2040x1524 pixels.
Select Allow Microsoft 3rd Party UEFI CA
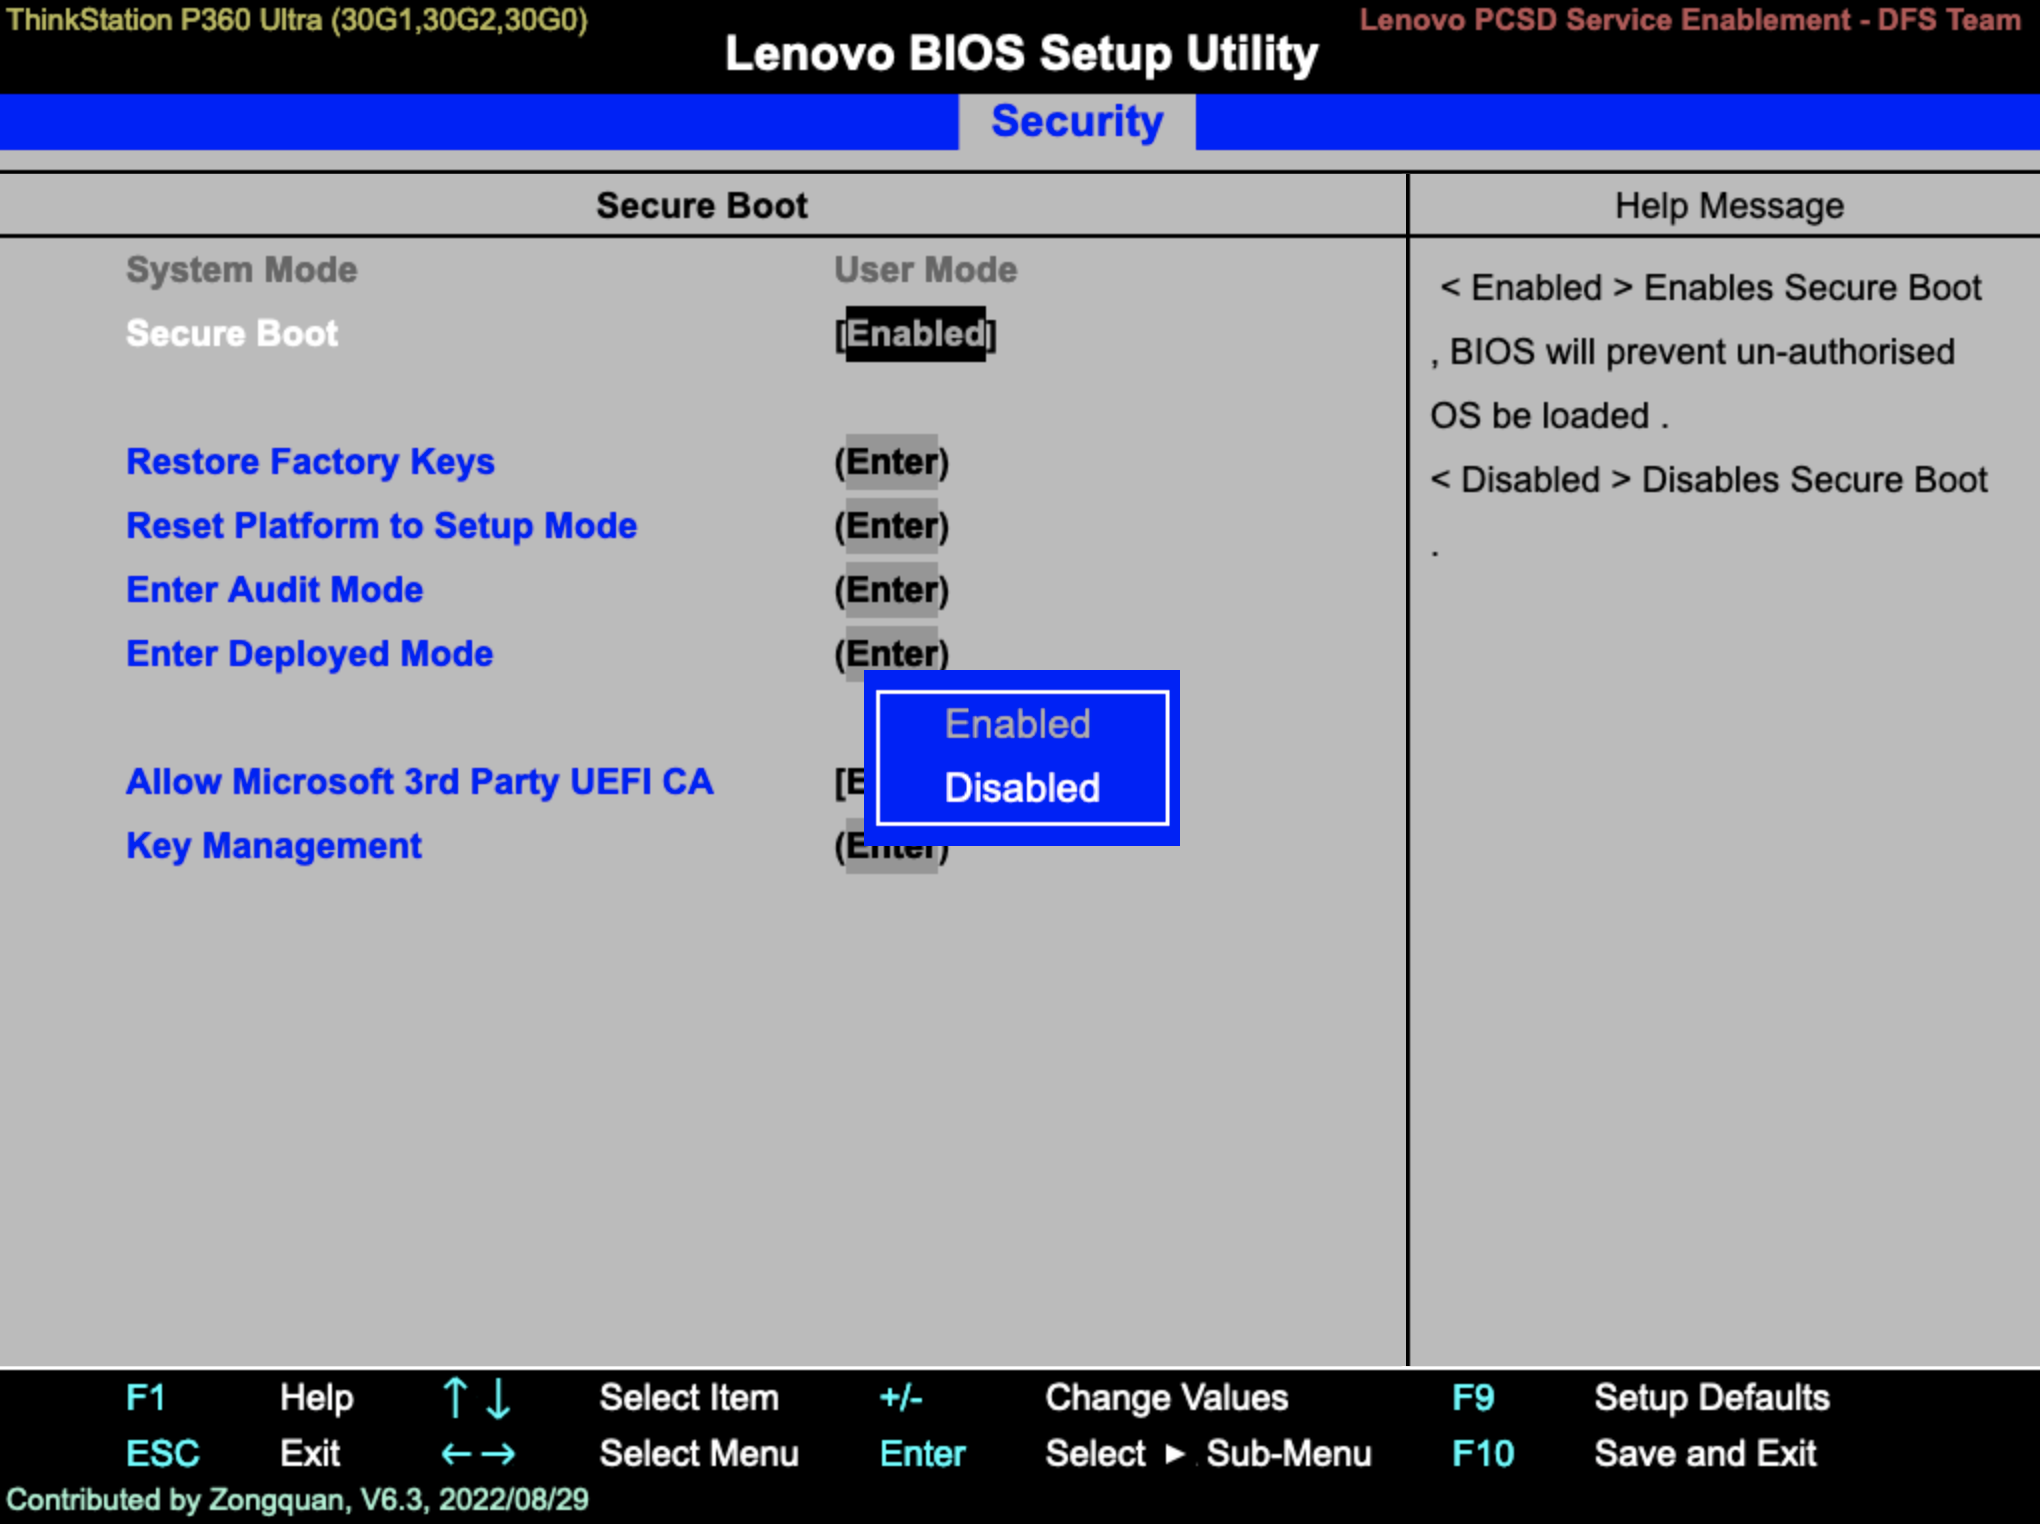point(419,782)
